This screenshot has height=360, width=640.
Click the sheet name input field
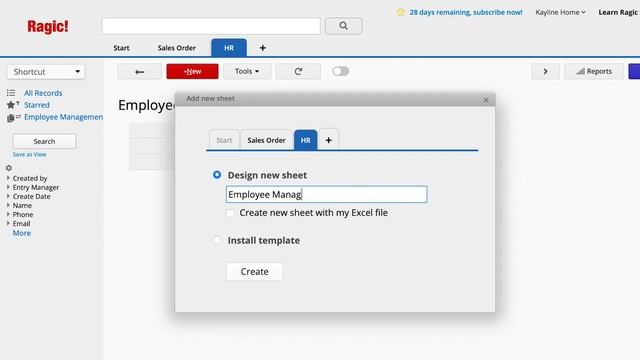coord(327,194)
